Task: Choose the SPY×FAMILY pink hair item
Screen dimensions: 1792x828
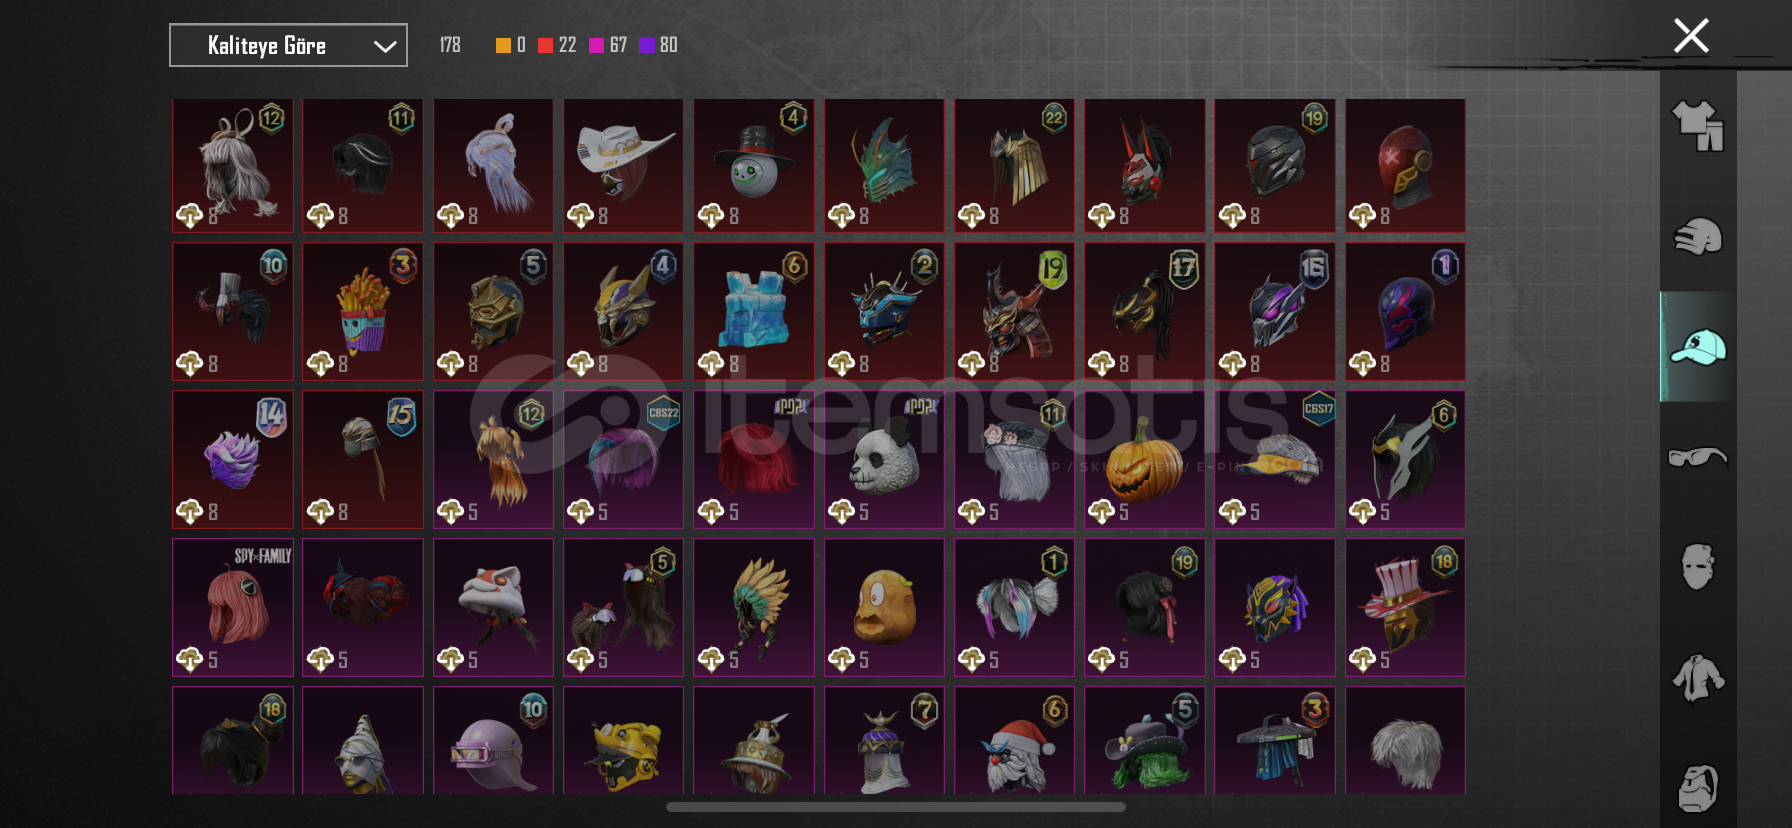Action: click(x=233, y=608)
